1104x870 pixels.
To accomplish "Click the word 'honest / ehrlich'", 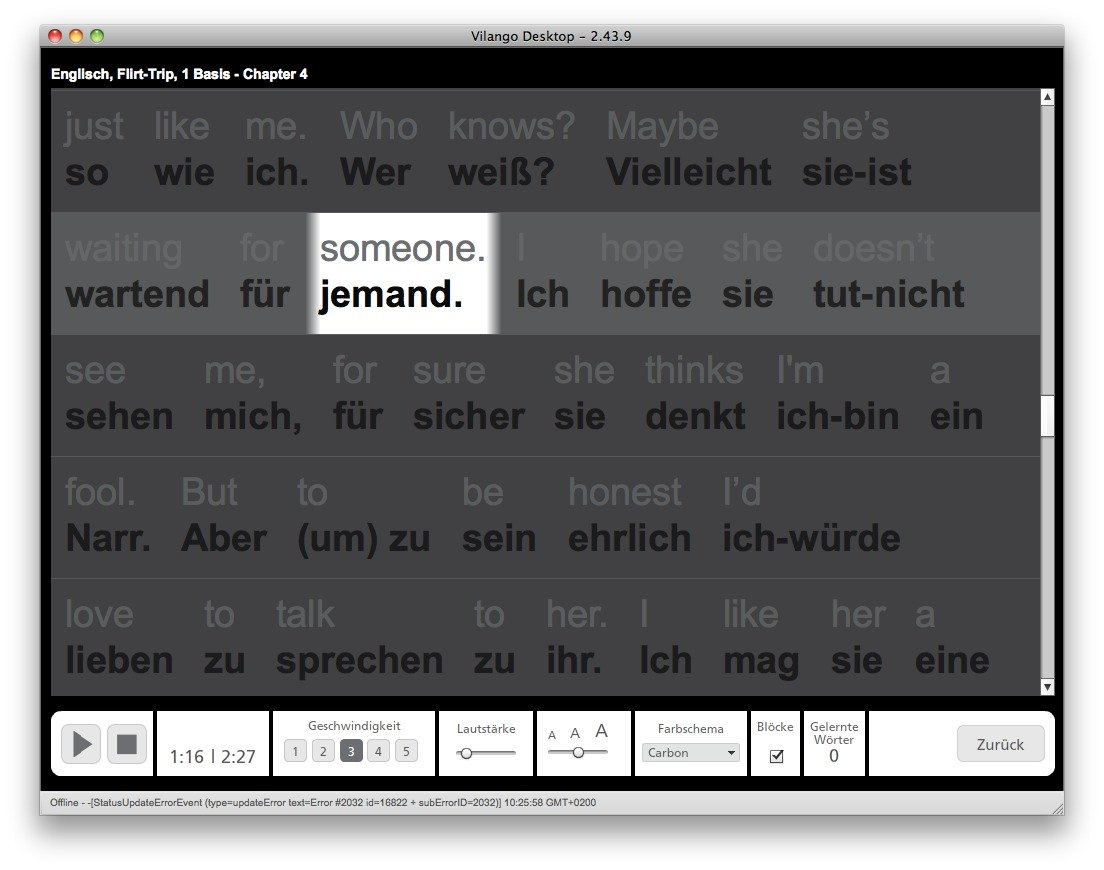I will coord(629,516).
